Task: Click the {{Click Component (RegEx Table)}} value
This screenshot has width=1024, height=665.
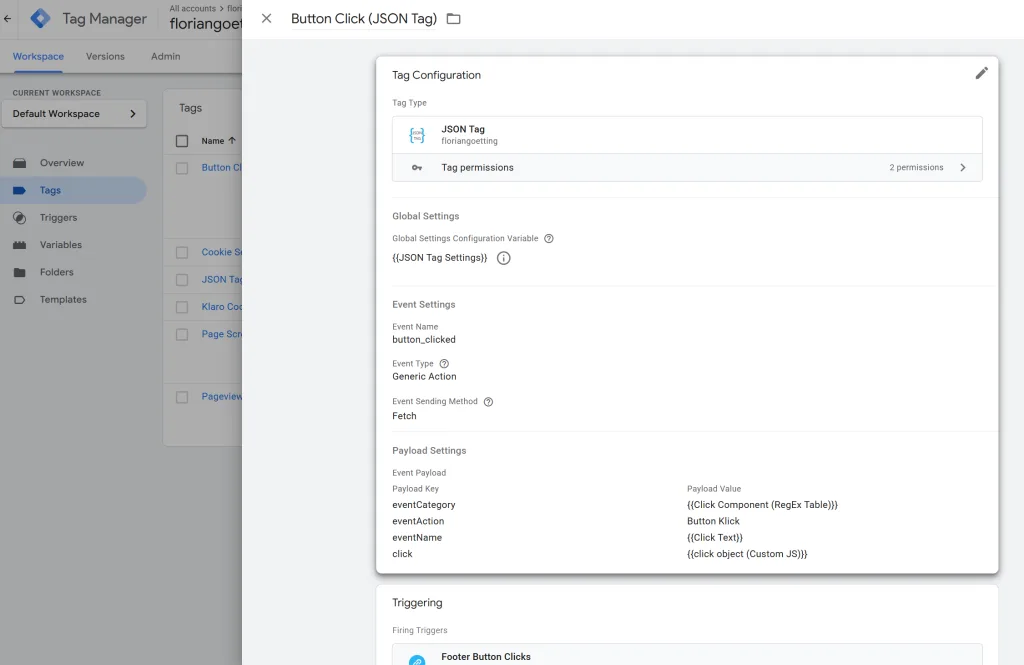Action: click(762, 505)
